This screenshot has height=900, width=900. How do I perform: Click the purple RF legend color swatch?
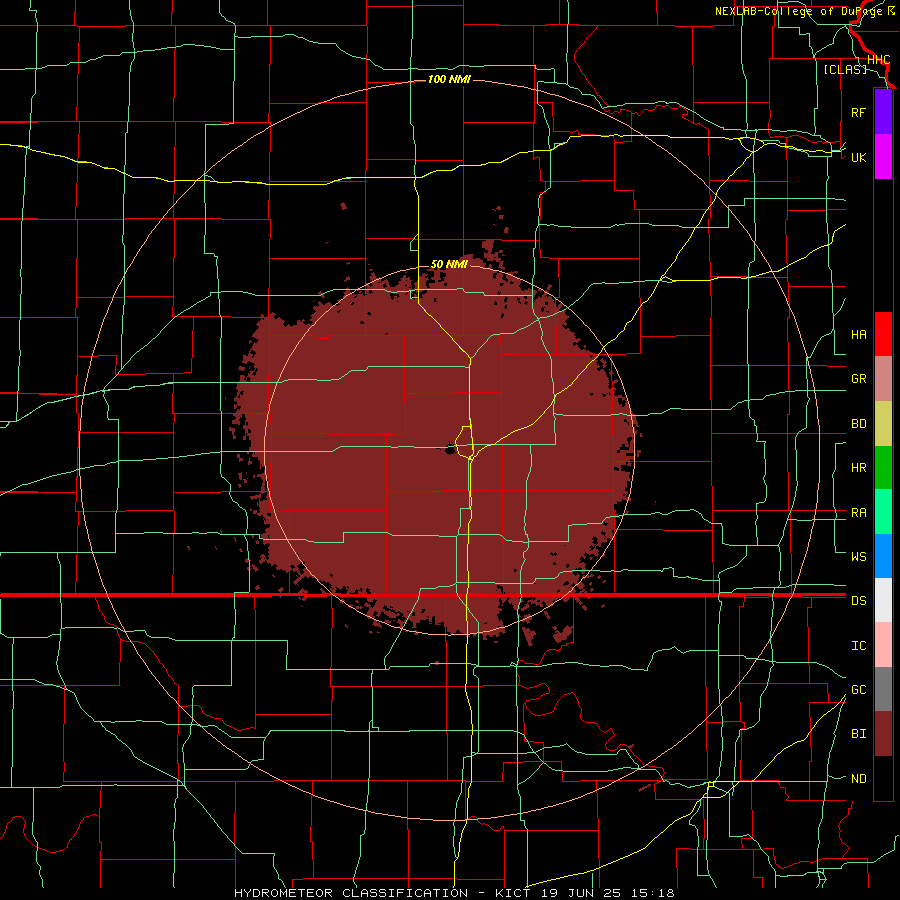[x=883, y=112]
